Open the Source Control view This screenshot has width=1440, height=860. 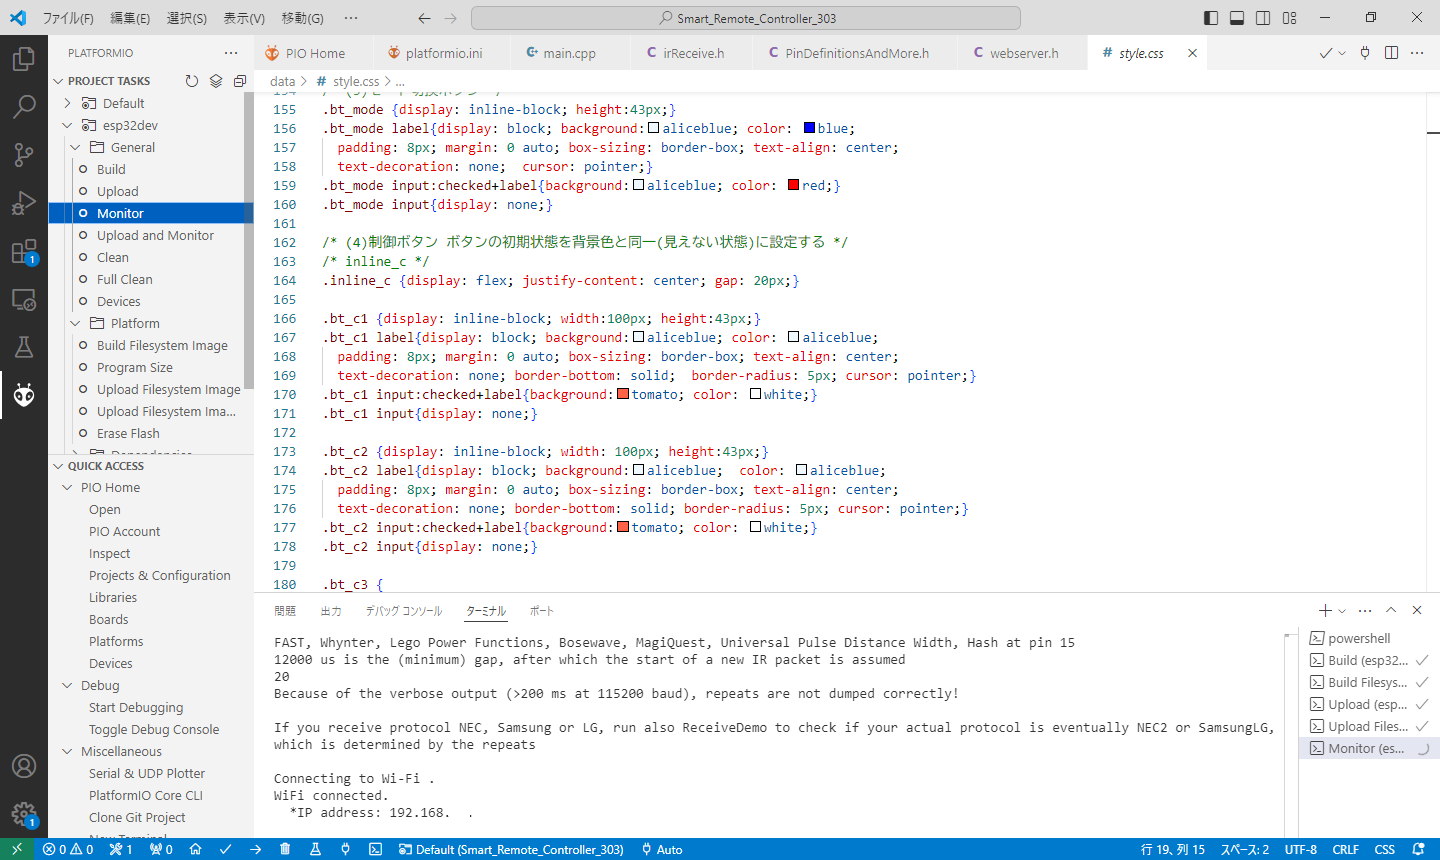pyautogui.click(x=24, y=154)
